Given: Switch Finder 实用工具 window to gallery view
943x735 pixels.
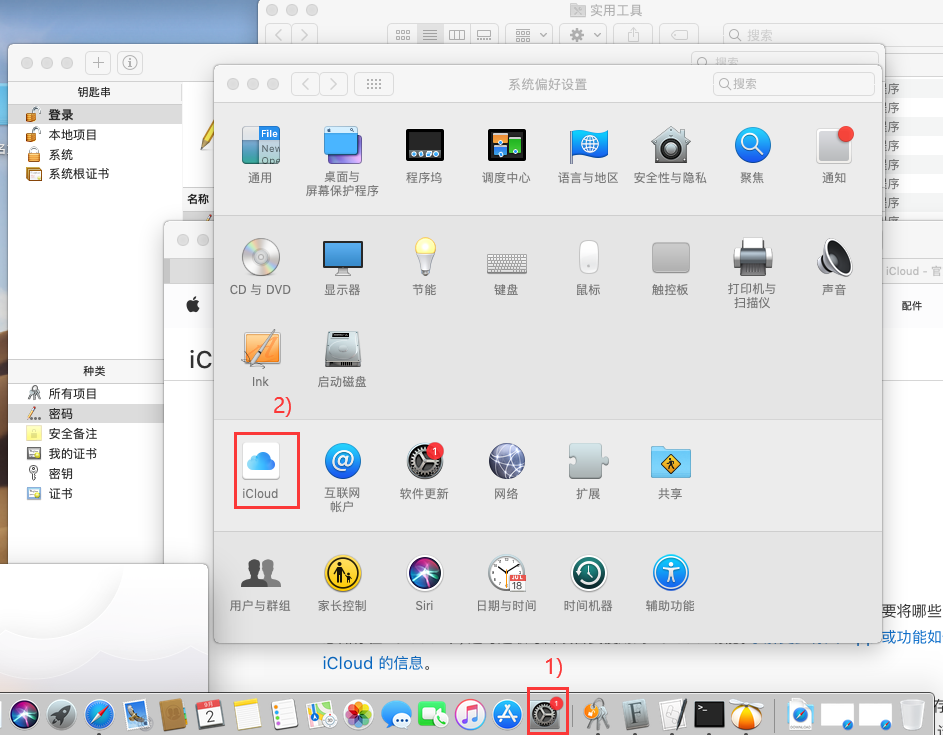Looking at the screenshot, I should pos(484,35).
